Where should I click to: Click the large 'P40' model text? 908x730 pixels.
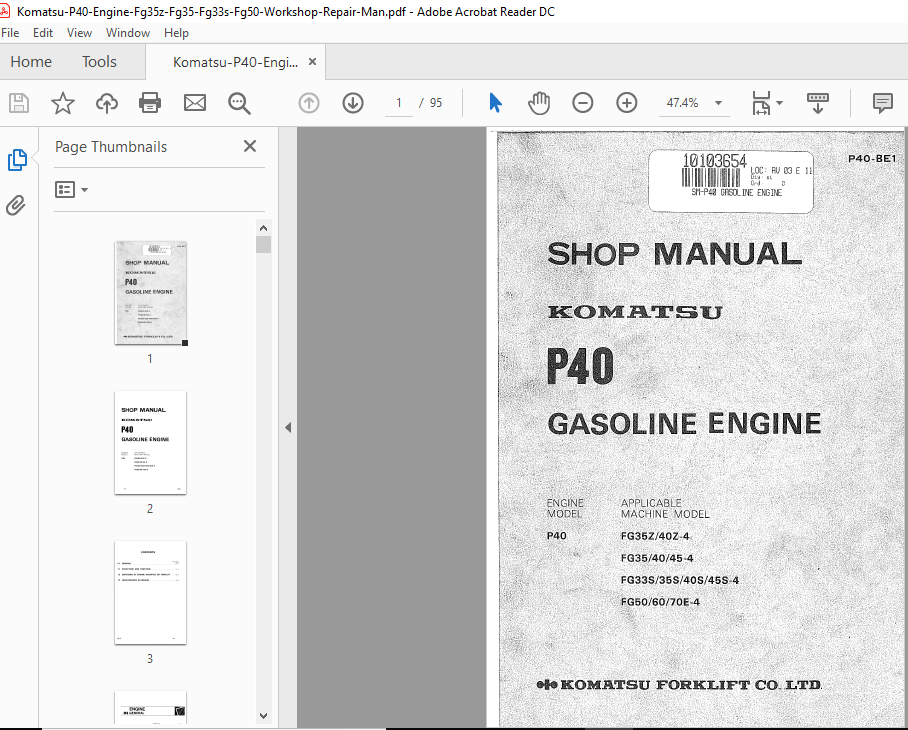click(580, 366)
